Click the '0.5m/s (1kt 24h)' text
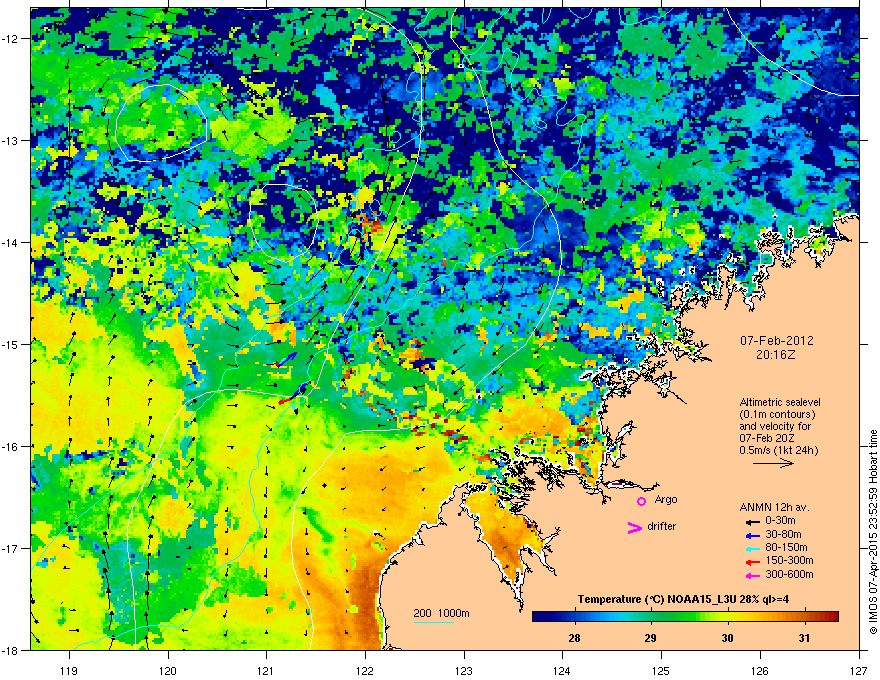The width and height of the screenshot is (880, 680). tap(779, 450)
